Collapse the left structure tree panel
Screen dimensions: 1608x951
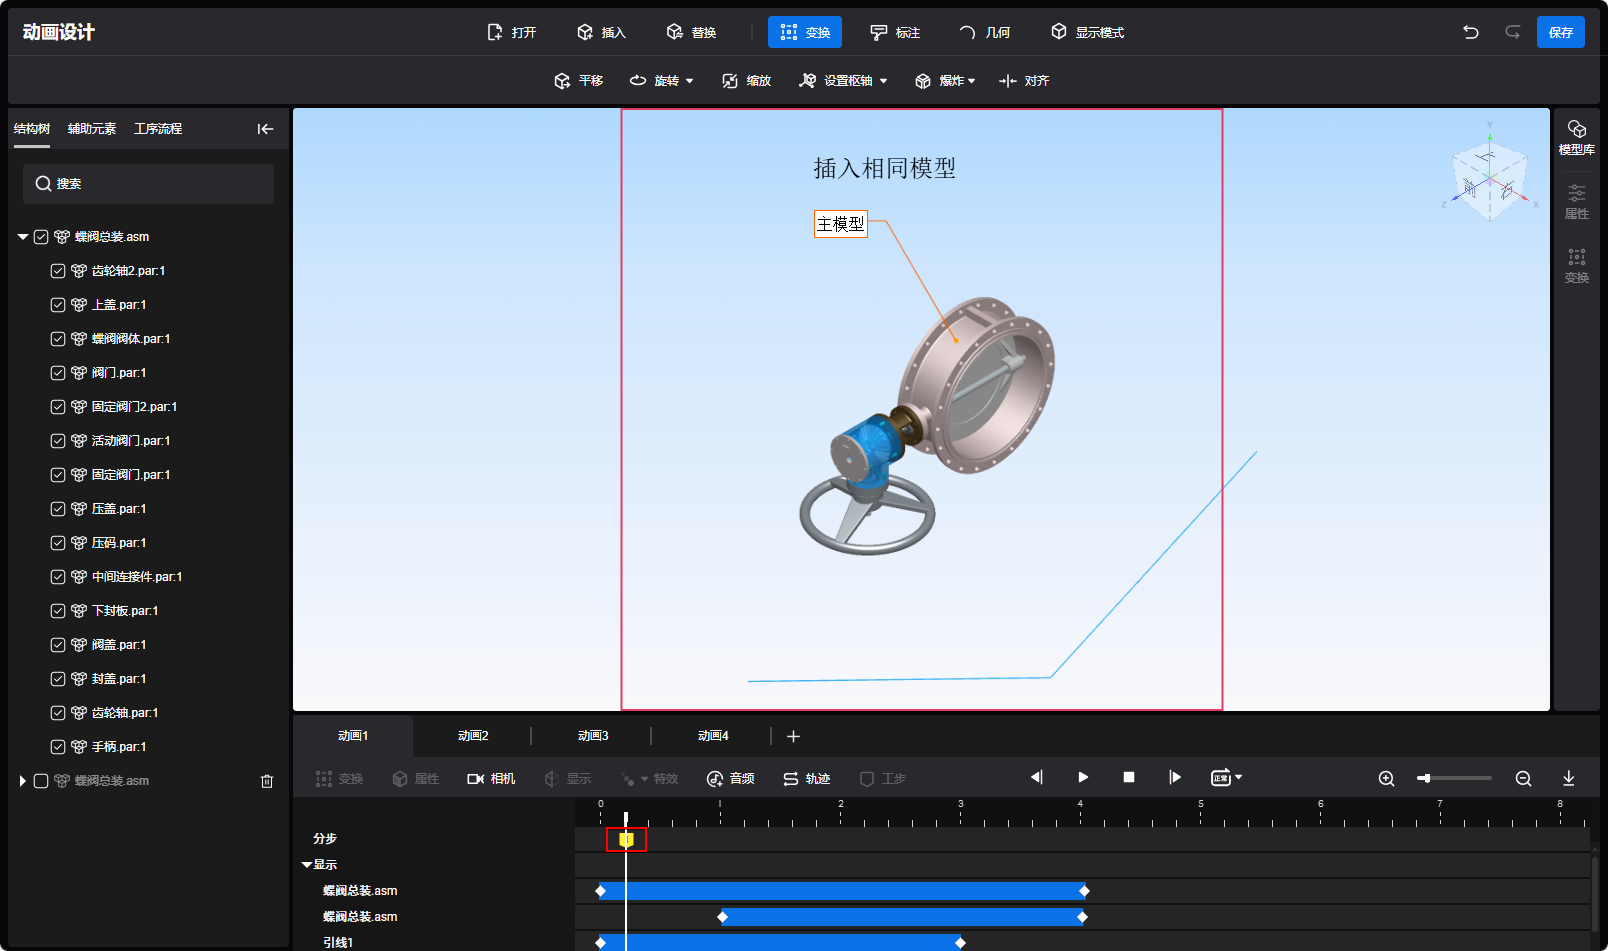[265, 129]
